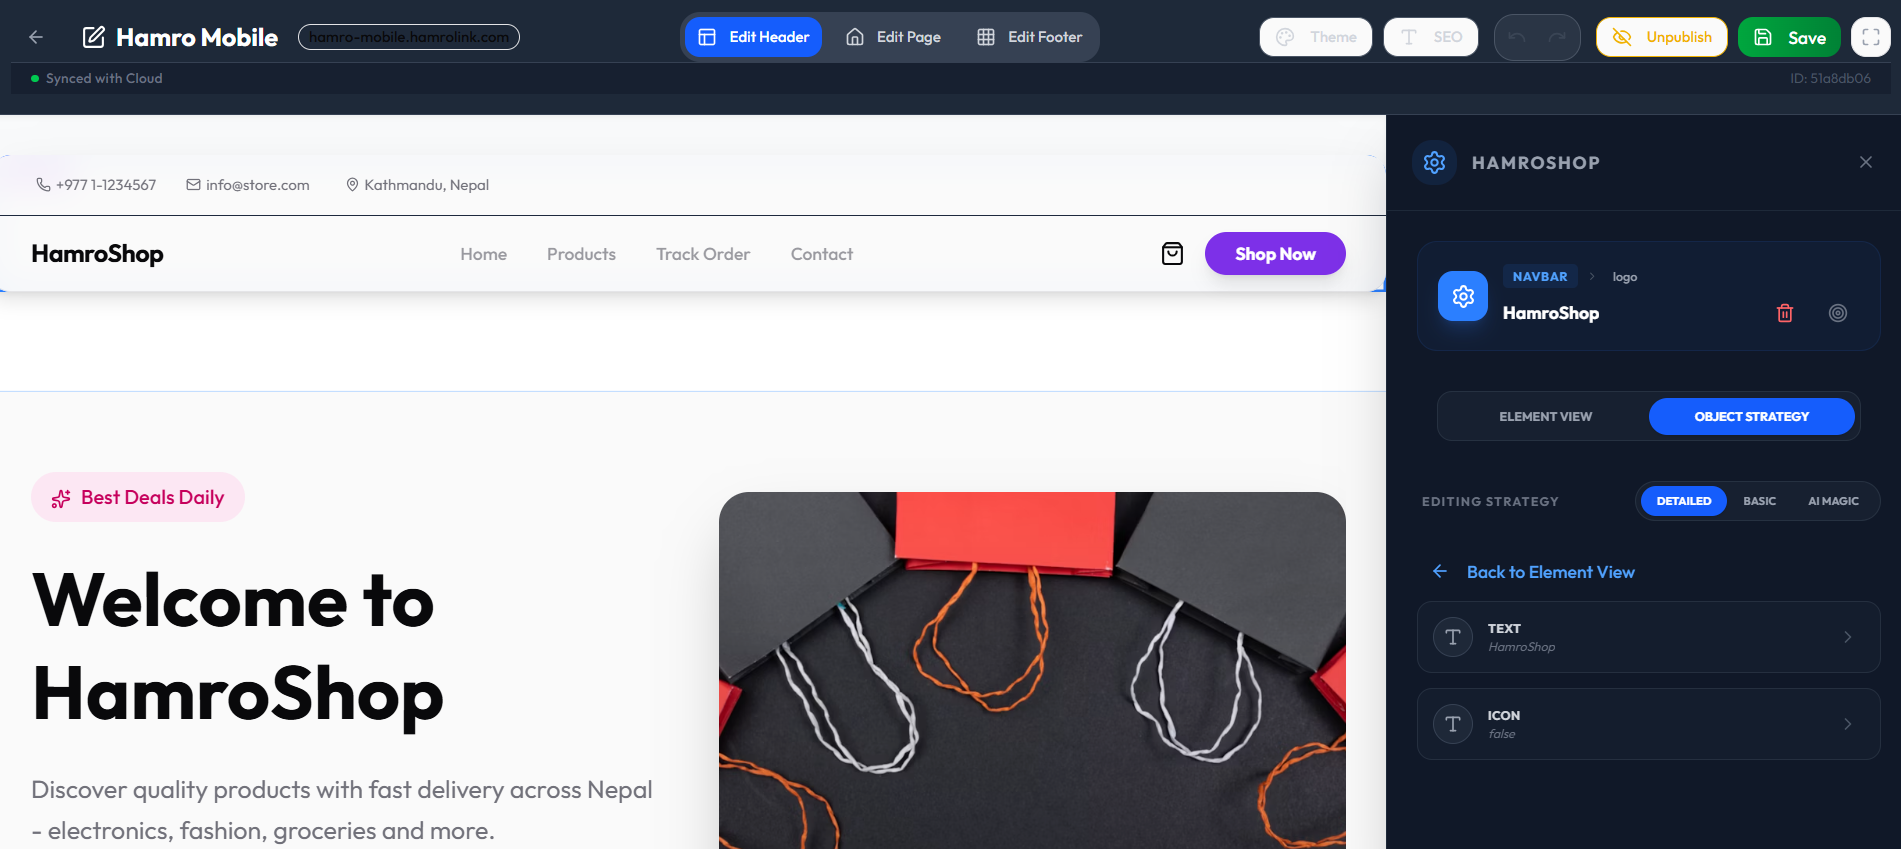
Task: Click the target locate icon beside trash
Action: coord(1837,313)
